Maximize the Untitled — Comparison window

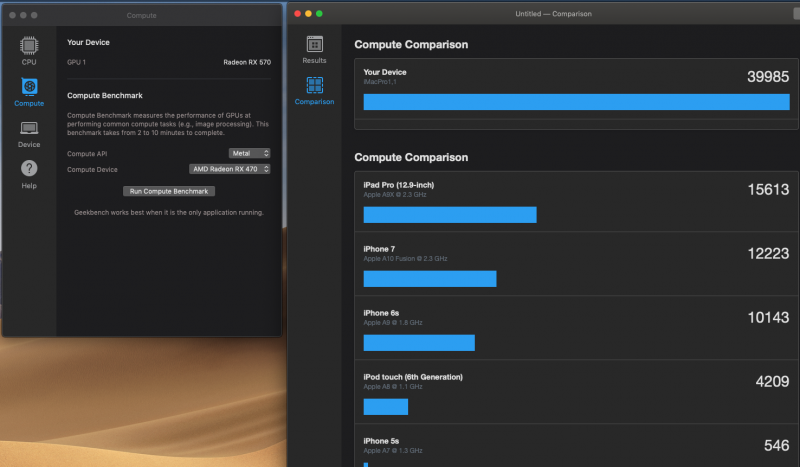319,14
